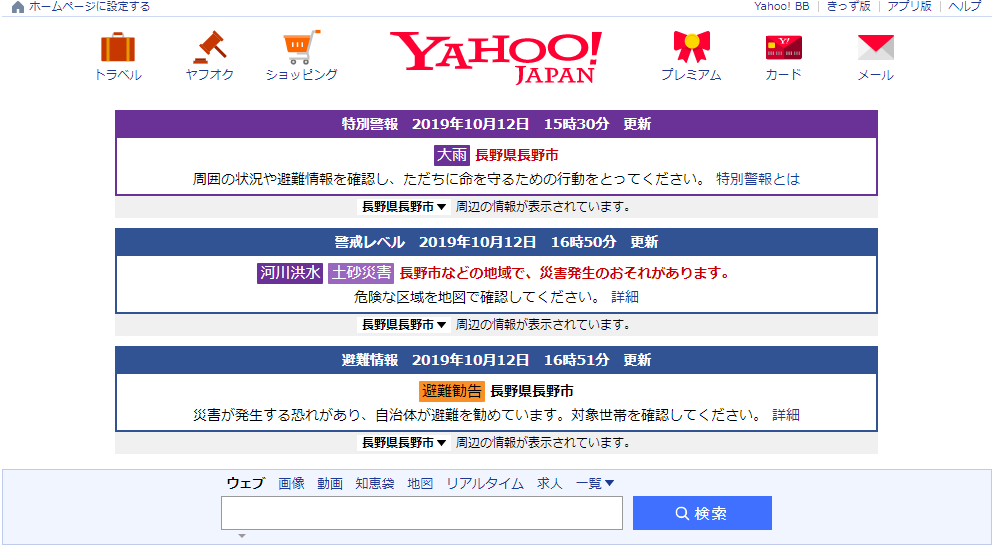Click the 特別警報 2019年10月12日 header bar
This screenshot has width=995, height=550.
pos(496,124)
